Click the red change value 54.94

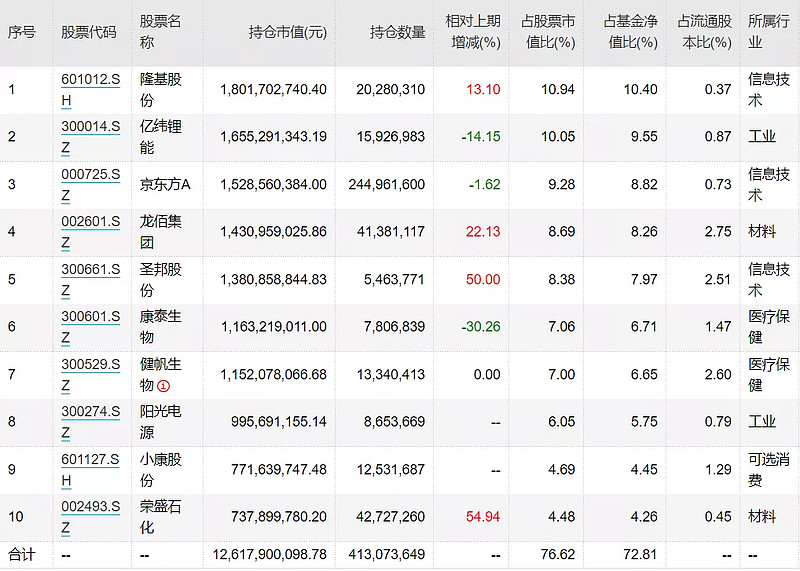pos(483,516)
